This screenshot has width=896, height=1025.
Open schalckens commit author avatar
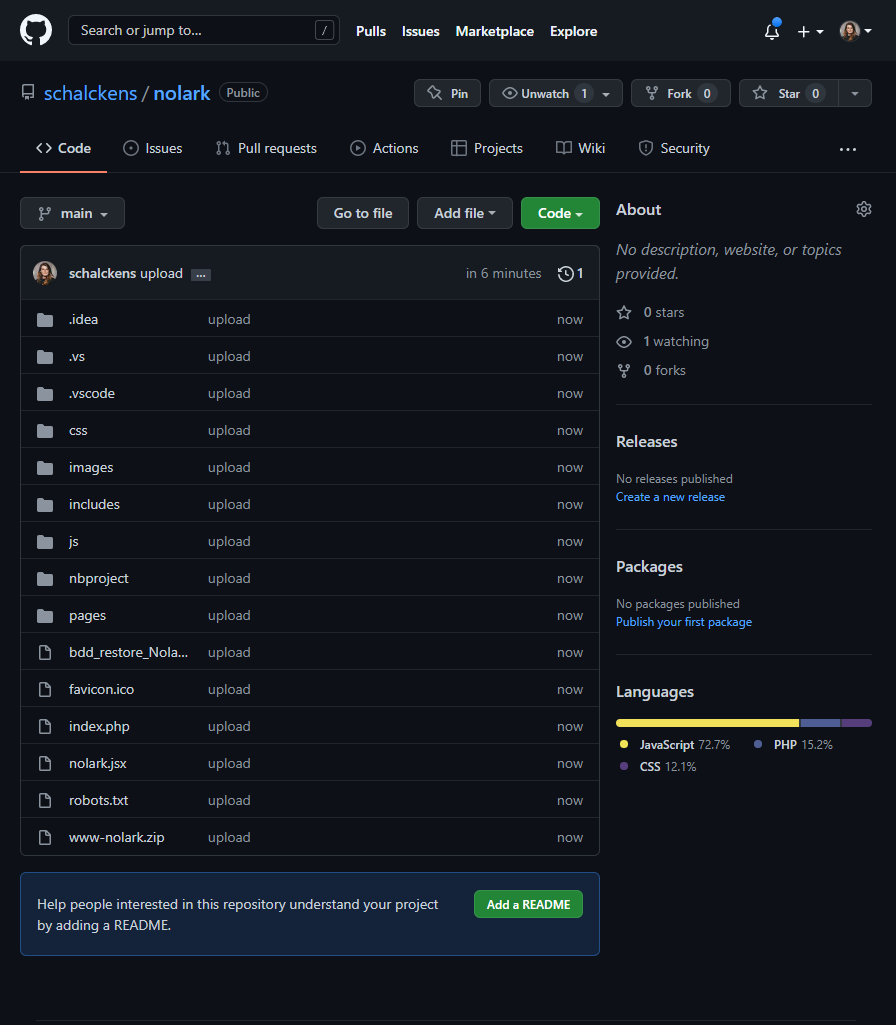point(45,273)
